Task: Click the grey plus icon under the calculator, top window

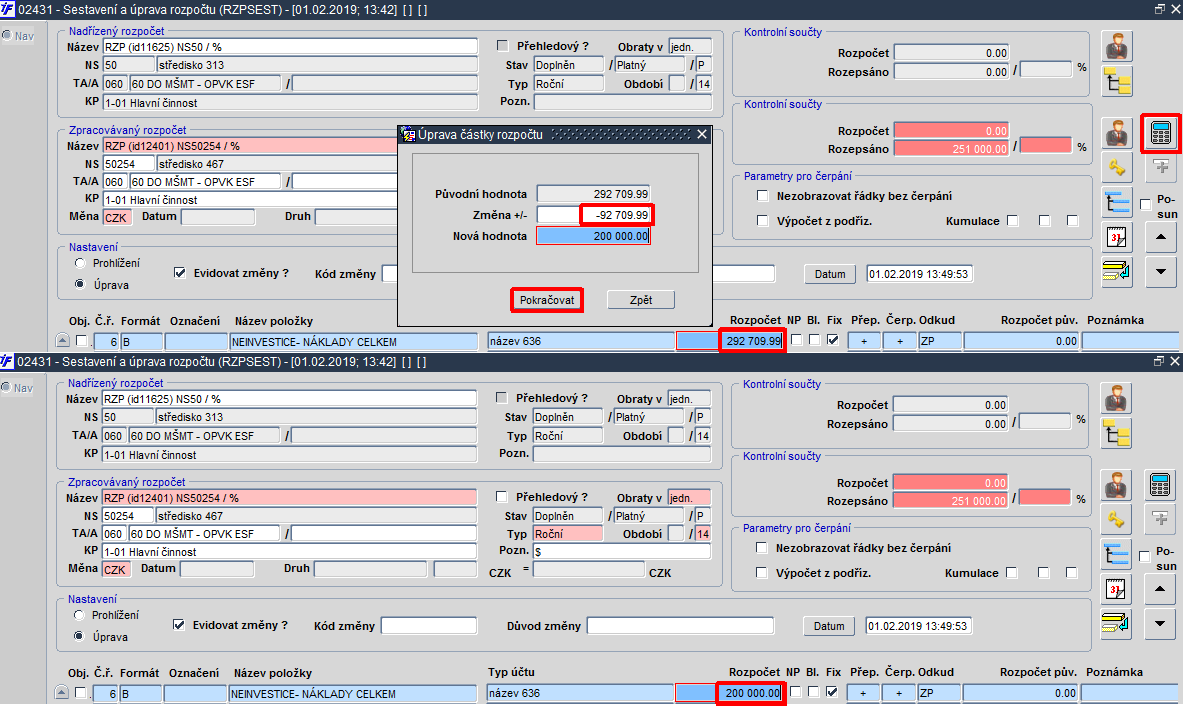Action: [1160, 167]
